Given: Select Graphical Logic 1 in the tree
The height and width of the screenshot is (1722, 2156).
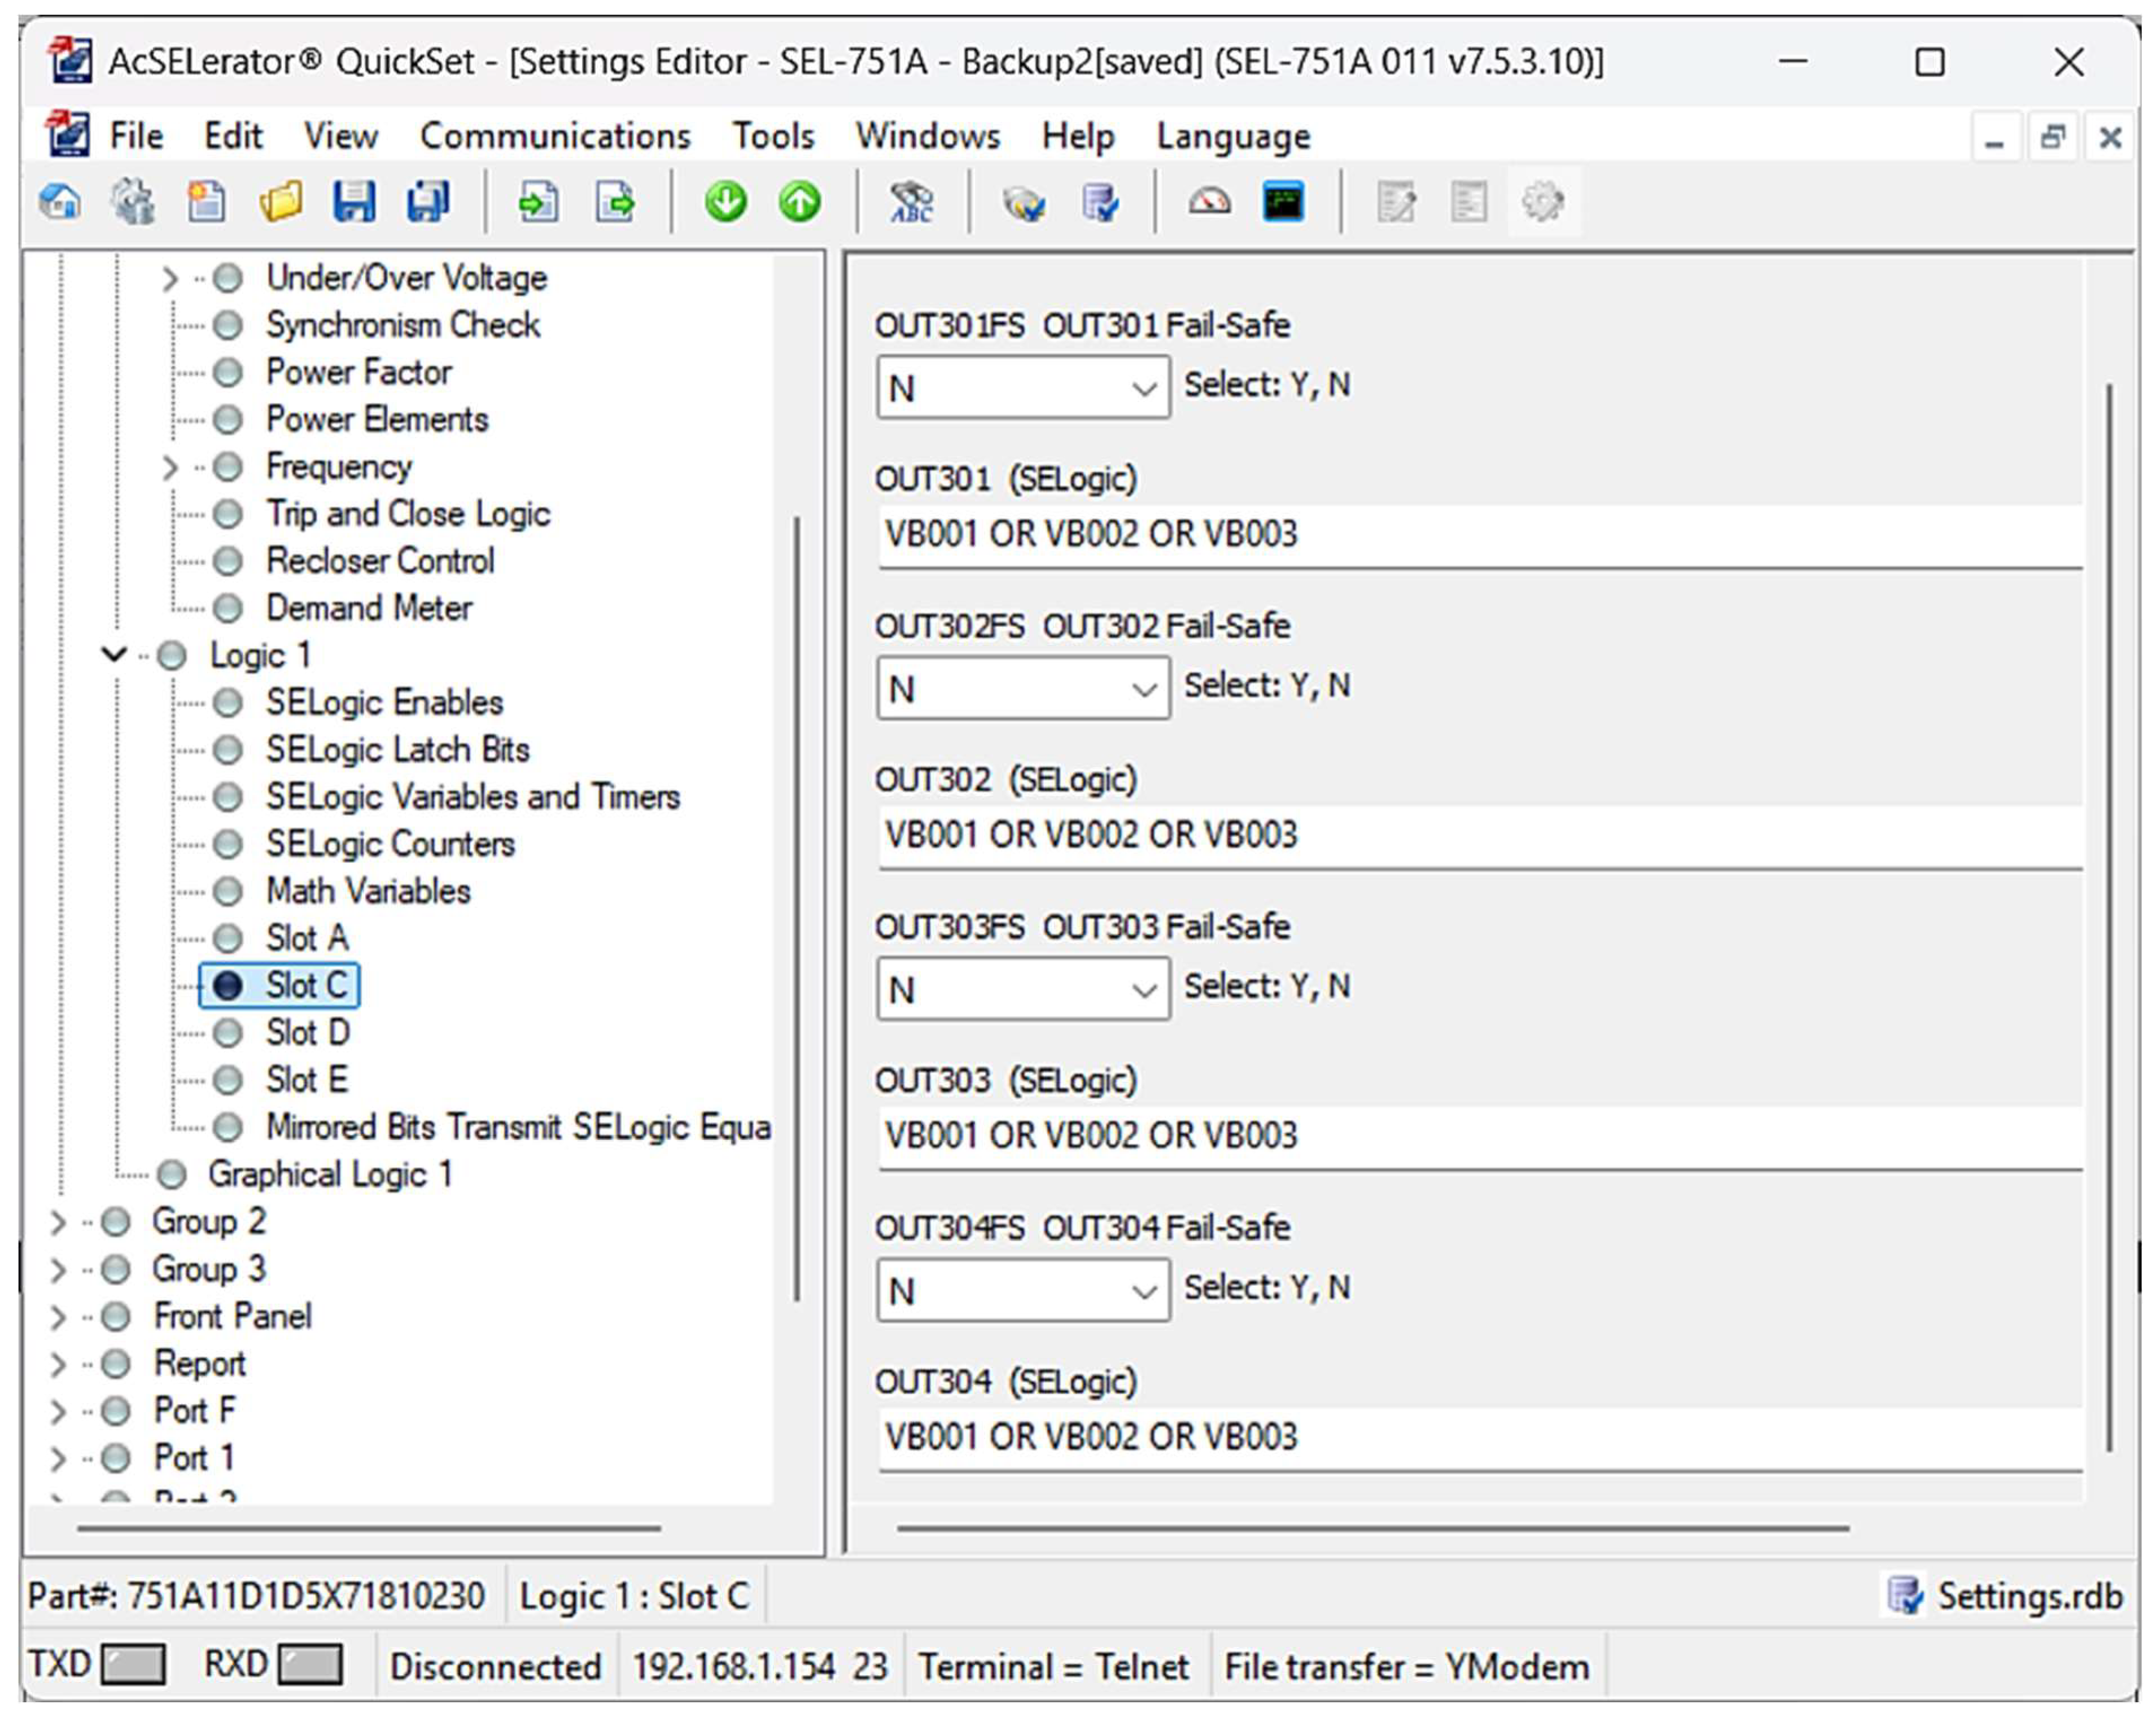Looking at the screenshot, I should pyautogui.click(x=329, y=1174).
